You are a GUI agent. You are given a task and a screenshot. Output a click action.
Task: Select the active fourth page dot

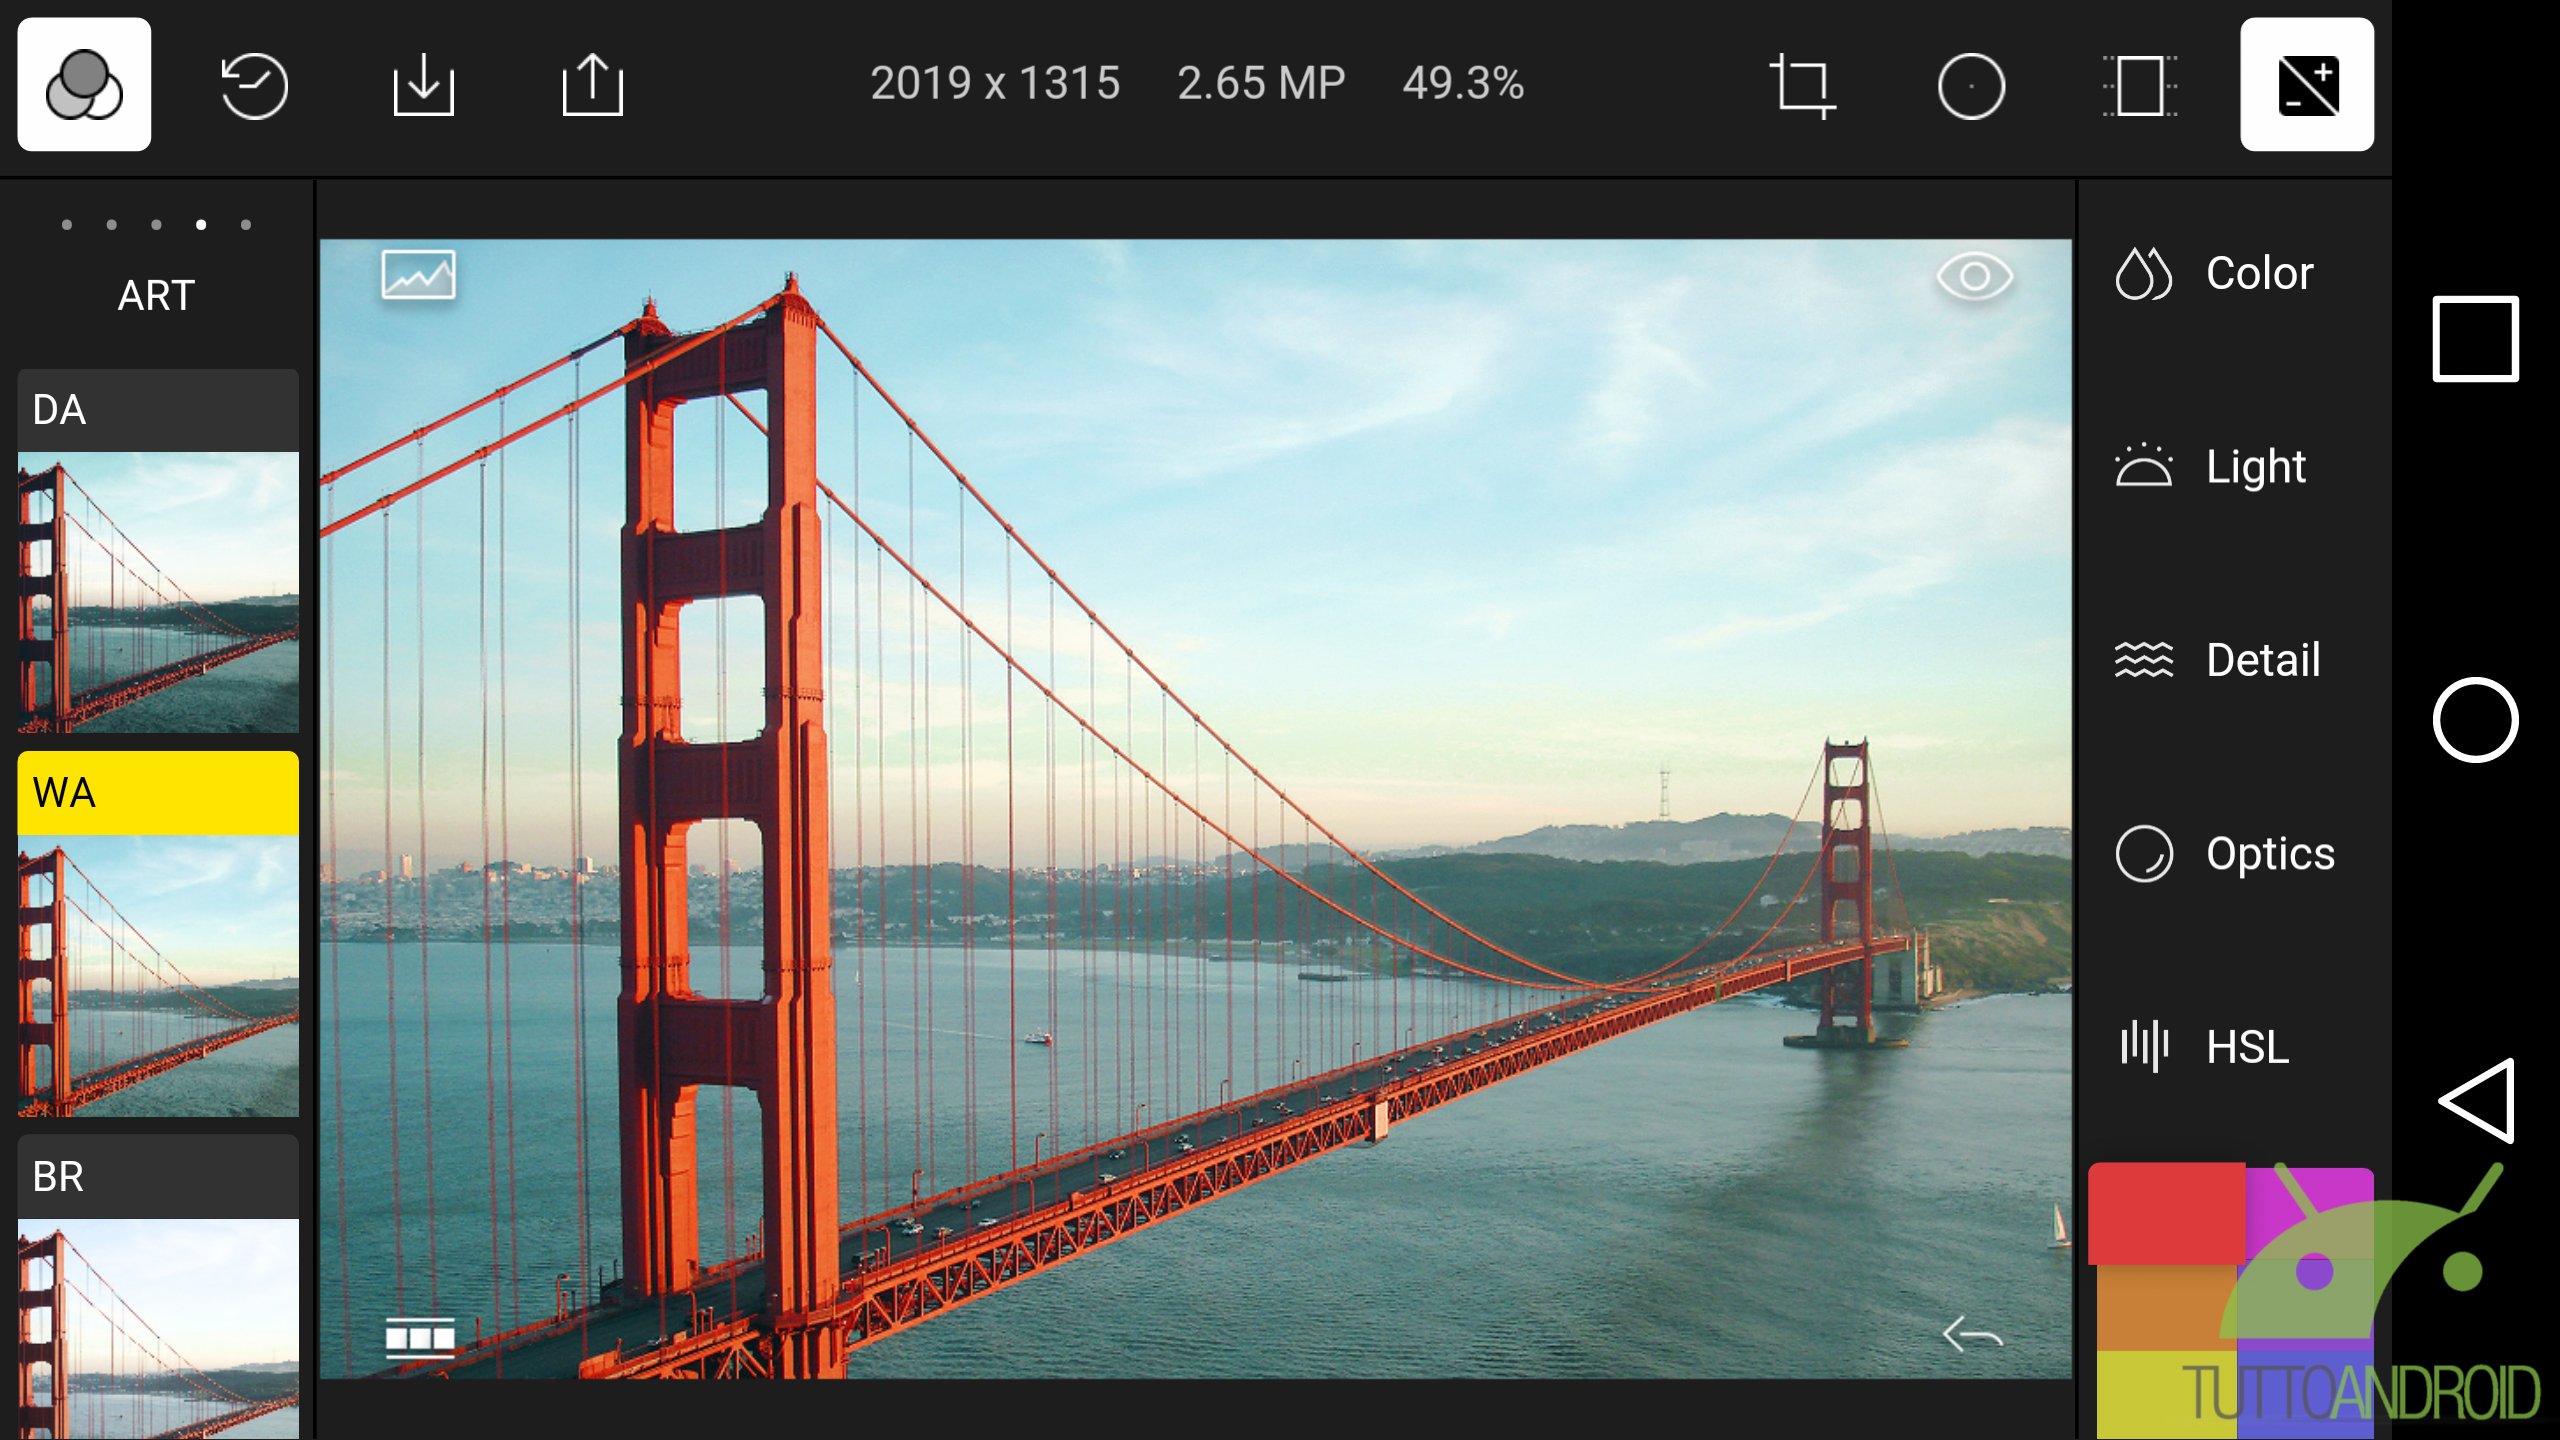(201, 225)
